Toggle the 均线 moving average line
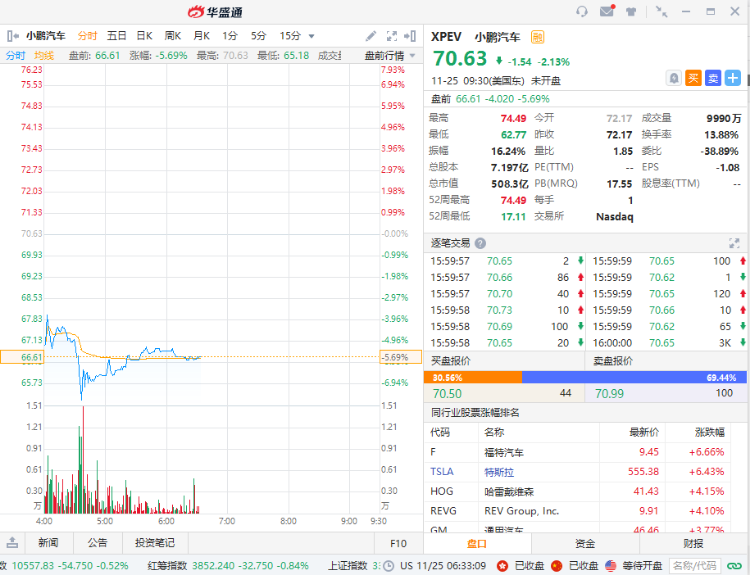The image size is (750, 575). click(44, 55)
